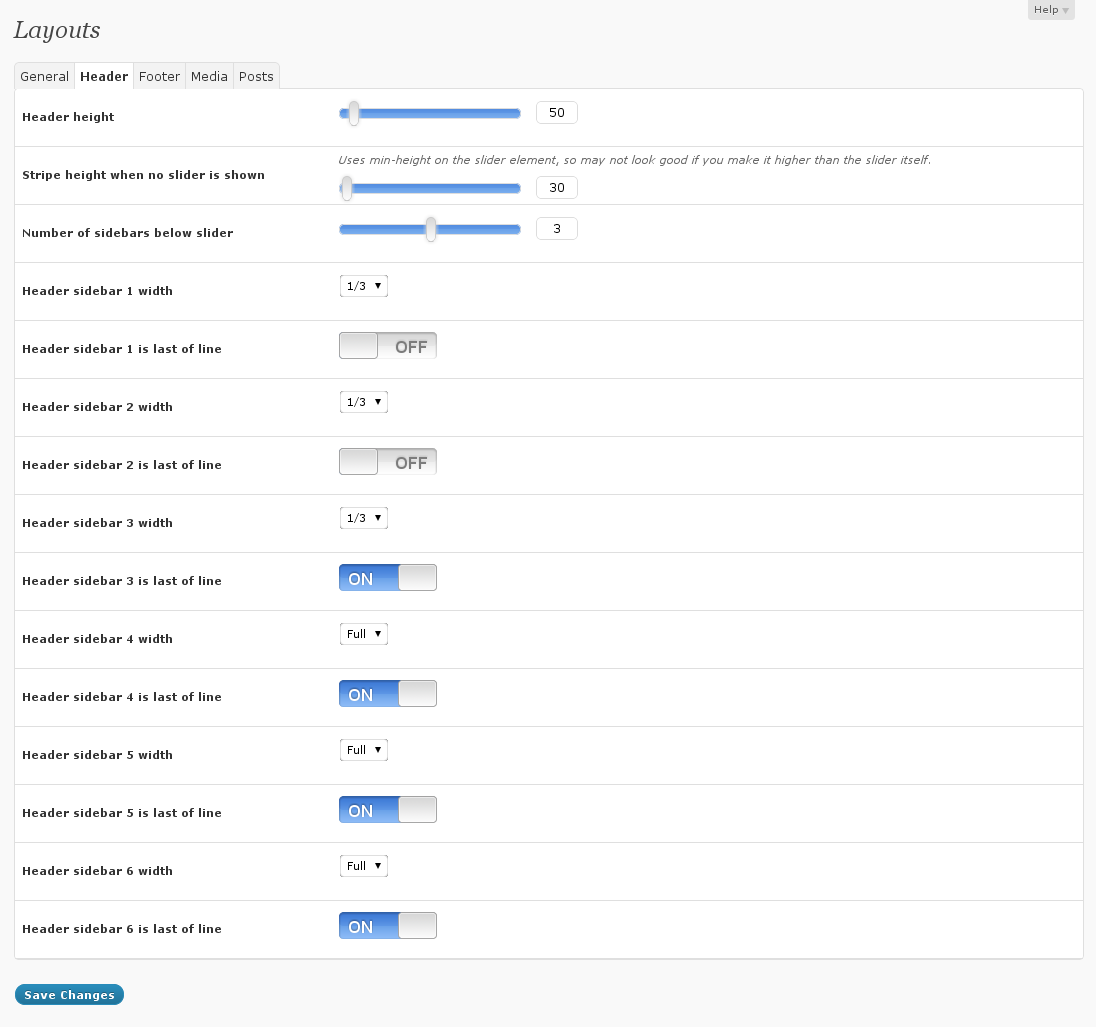
Task: Click the Header height slider handle
Action: [353, 114]
